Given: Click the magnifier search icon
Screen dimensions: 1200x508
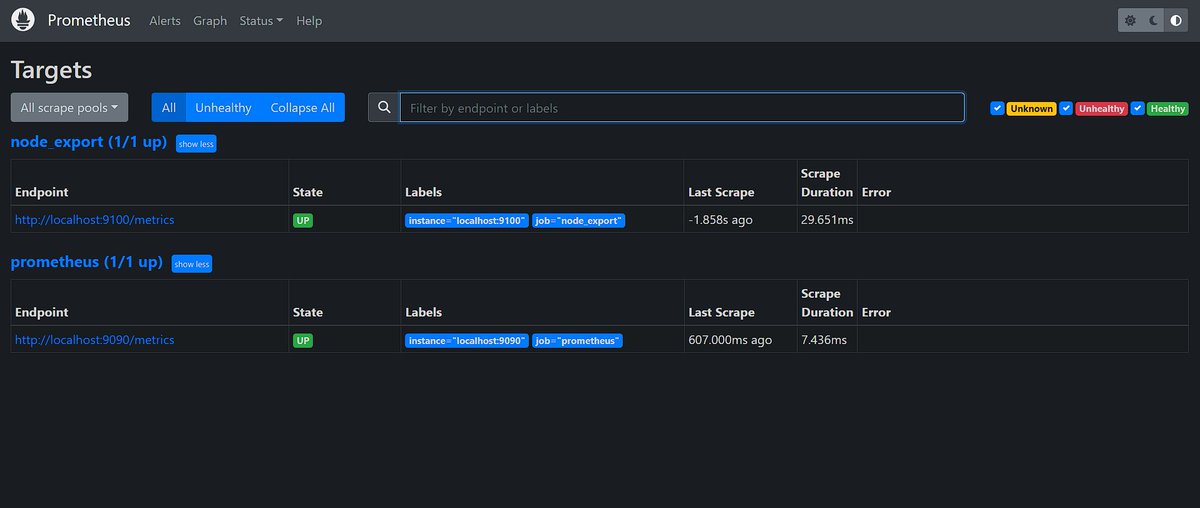Looking at the screenshot, I should [x=384, y=108].
